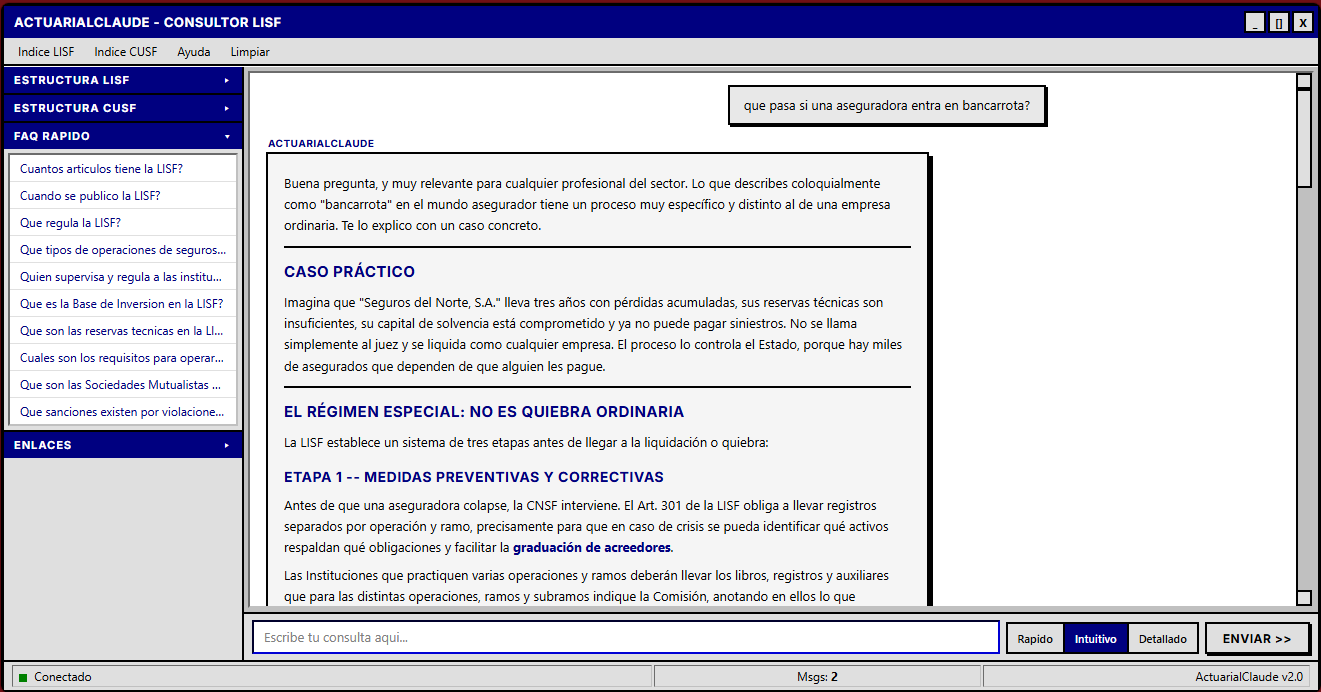Switch to Detallado response mode
This screenshot has height=692, width=1321.
[x=1162, y=639]
